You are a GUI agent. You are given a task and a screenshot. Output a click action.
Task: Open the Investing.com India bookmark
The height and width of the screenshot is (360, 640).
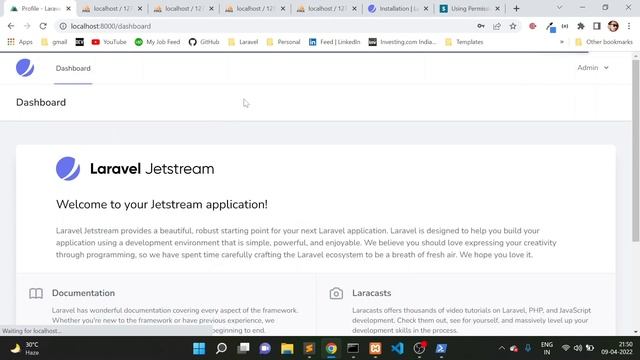pyautogui.click(x=402, y=42)
